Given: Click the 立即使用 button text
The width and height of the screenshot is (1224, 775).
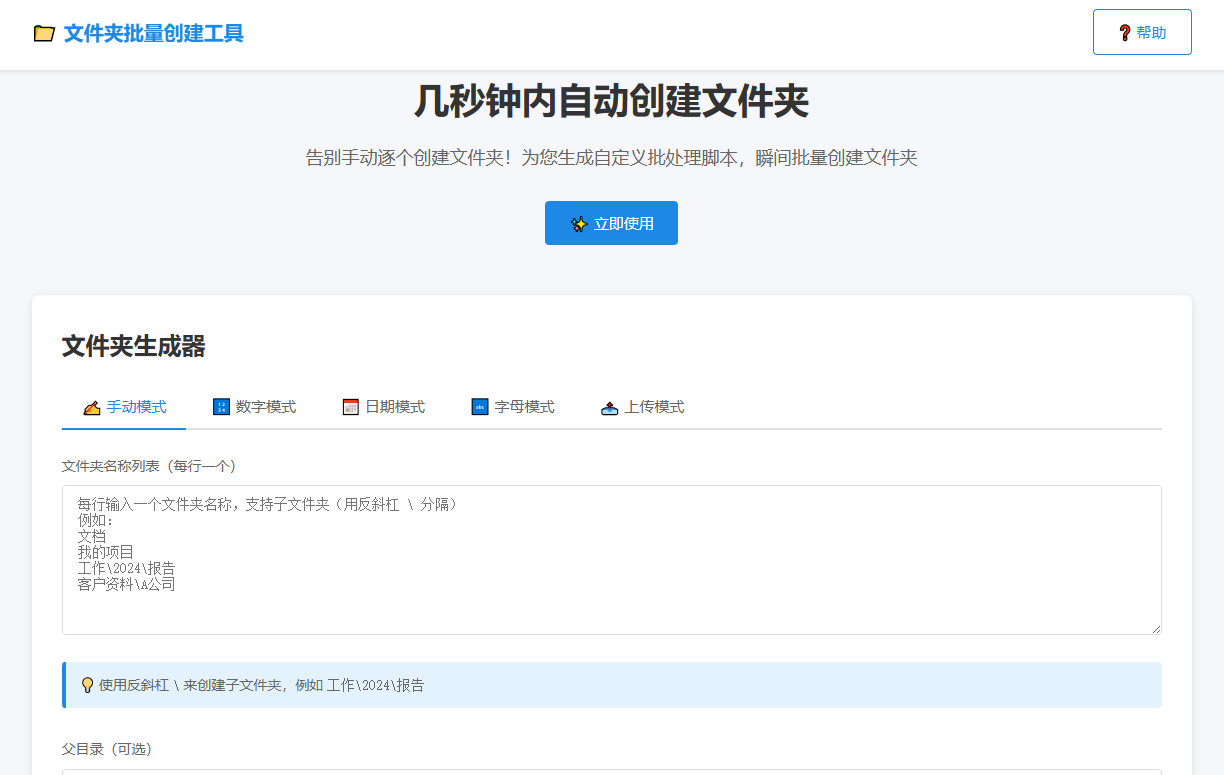Looking at the screenshot, I should (x=624, y=224).
